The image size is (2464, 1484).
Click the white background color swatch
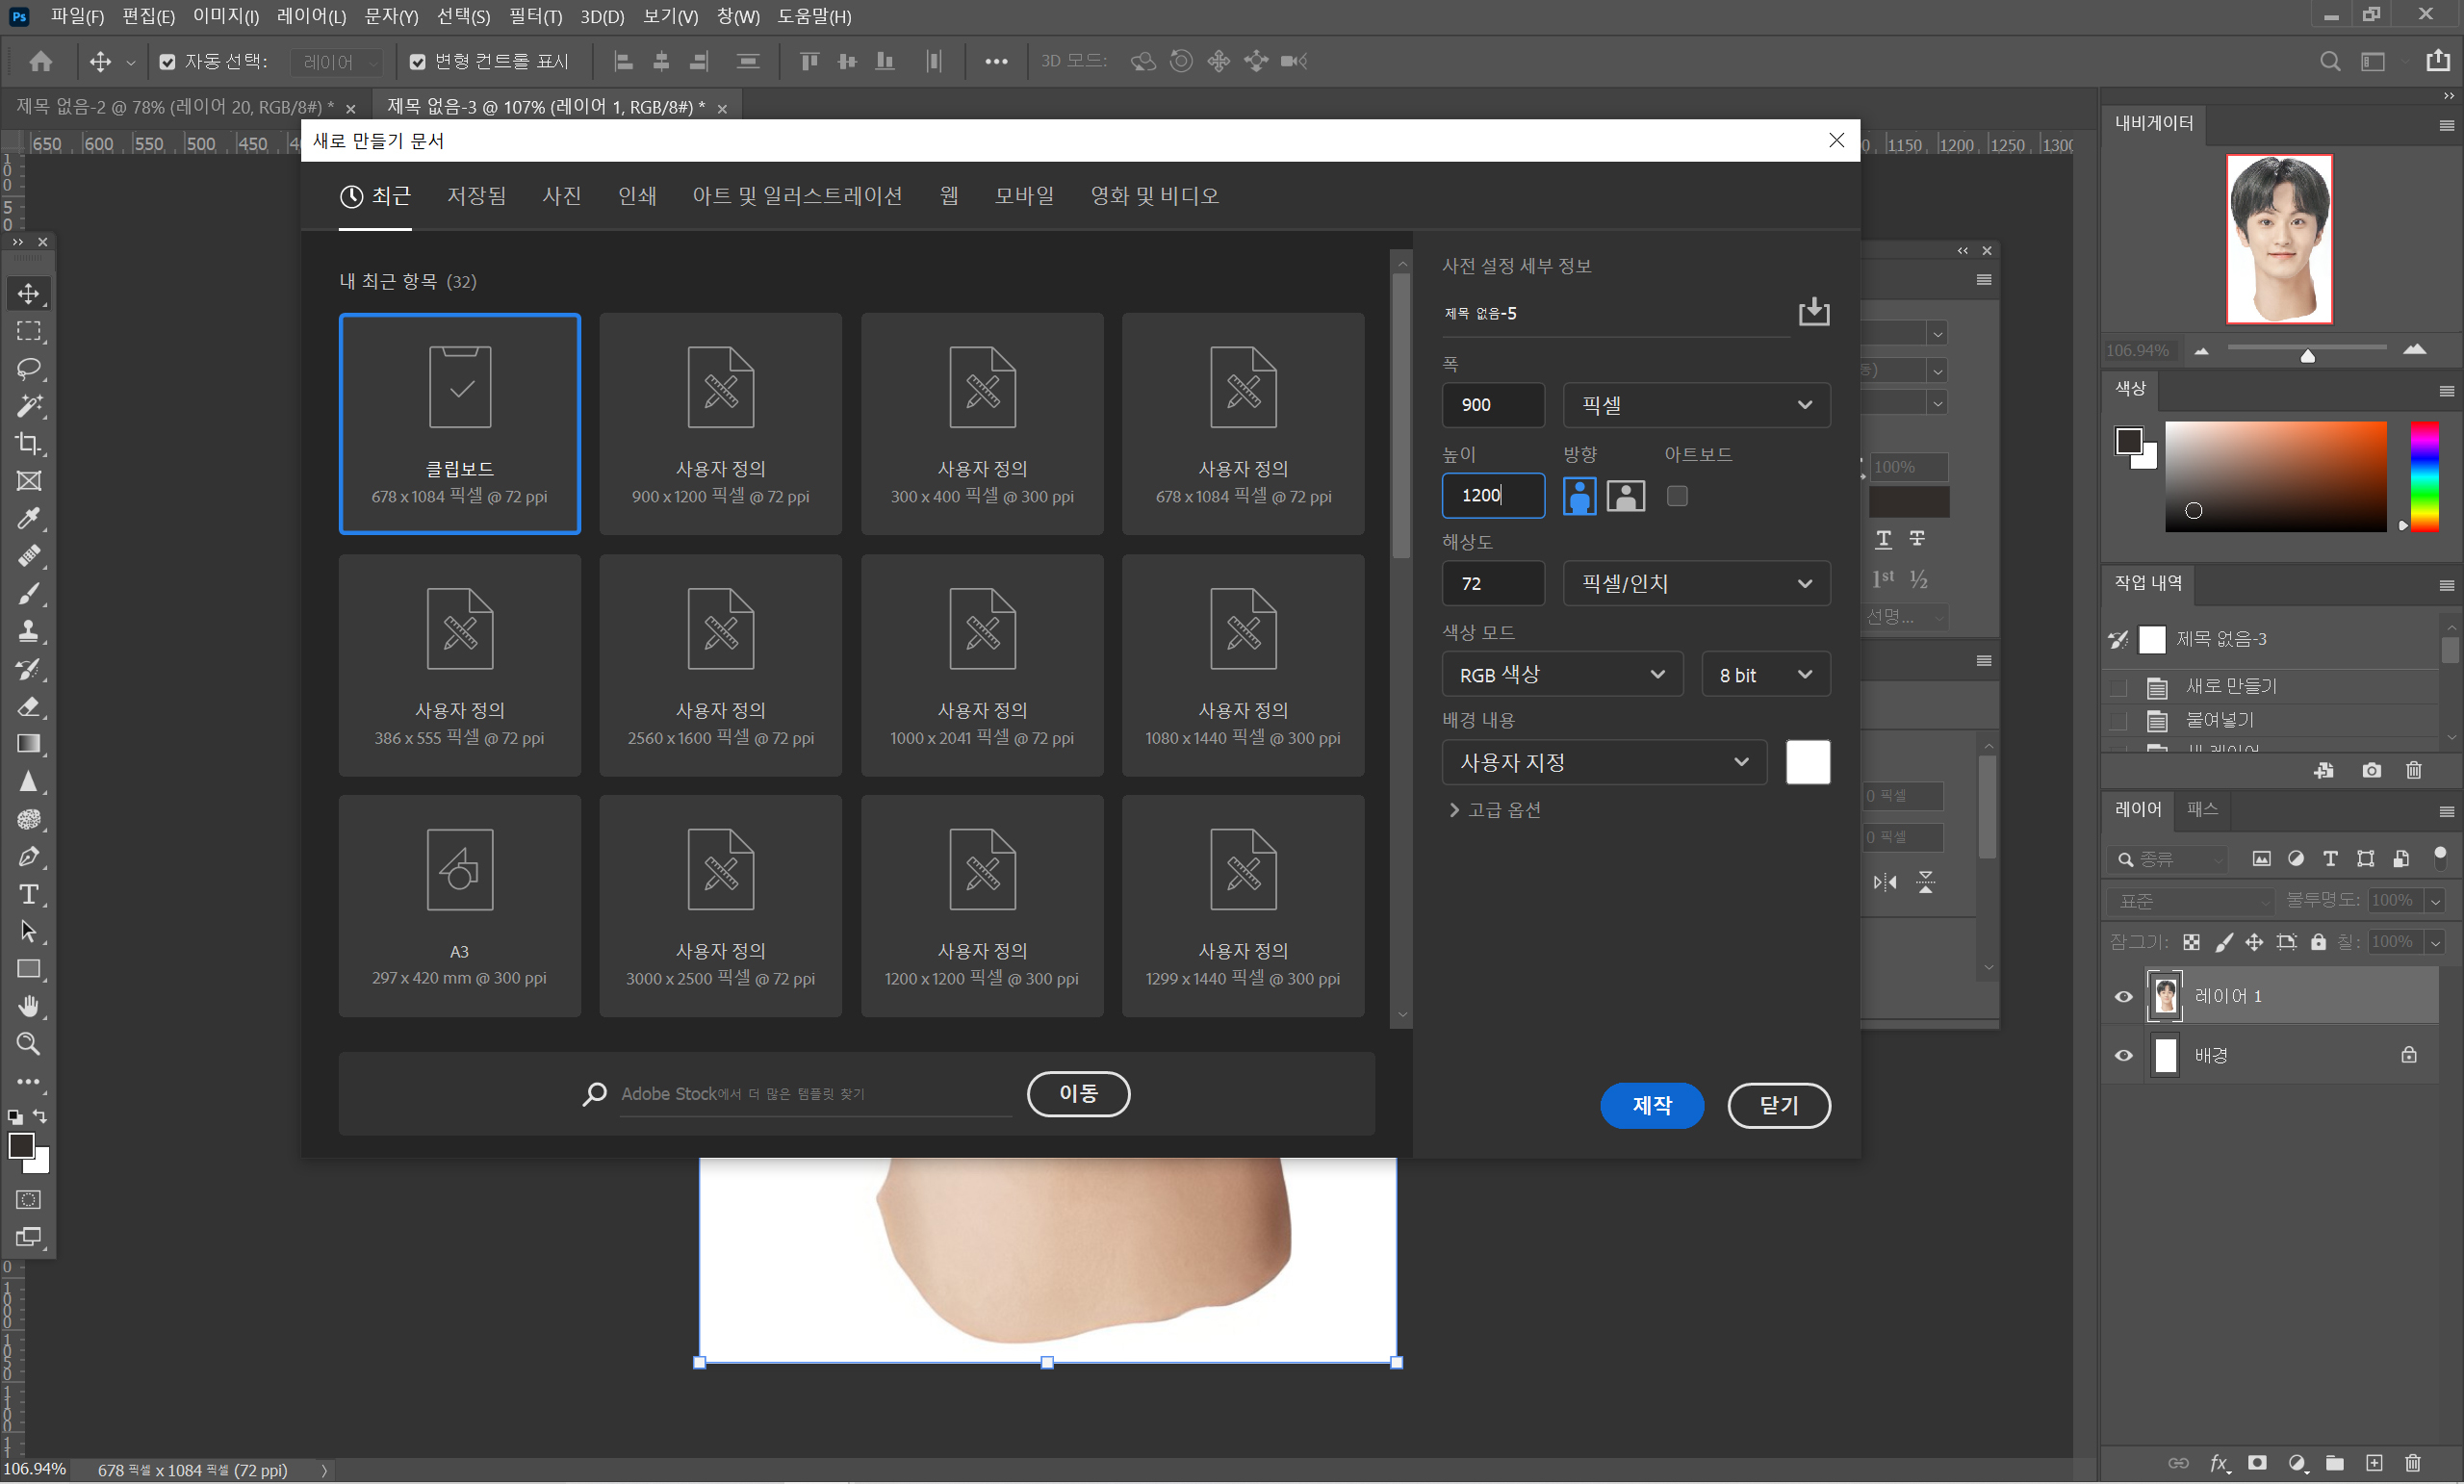(x=1807, y=762)
